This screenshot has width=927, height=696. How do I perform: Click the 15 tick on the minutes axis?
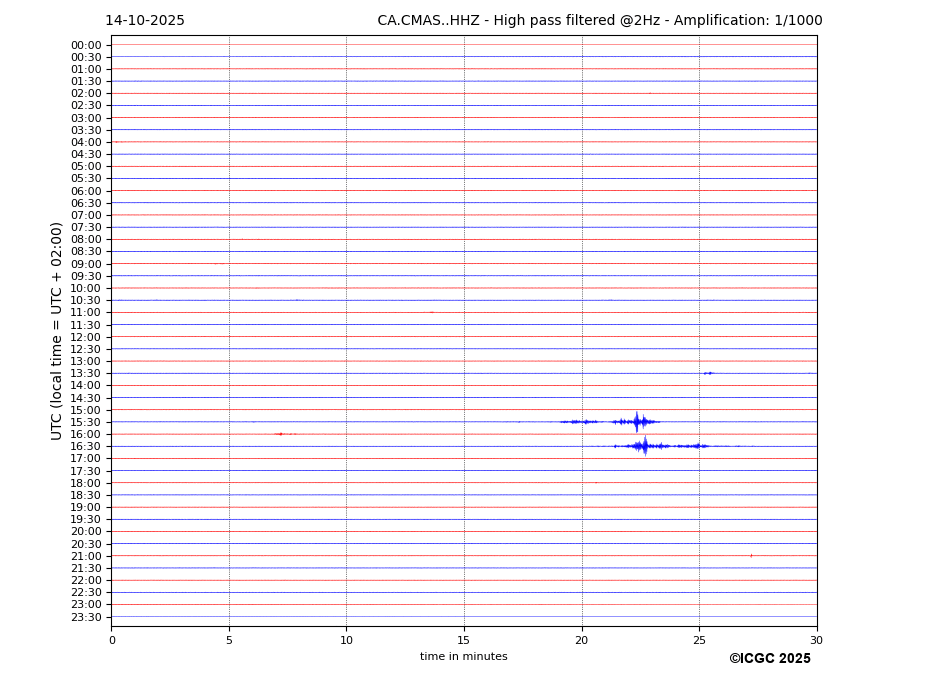click(x=464, y=640)
